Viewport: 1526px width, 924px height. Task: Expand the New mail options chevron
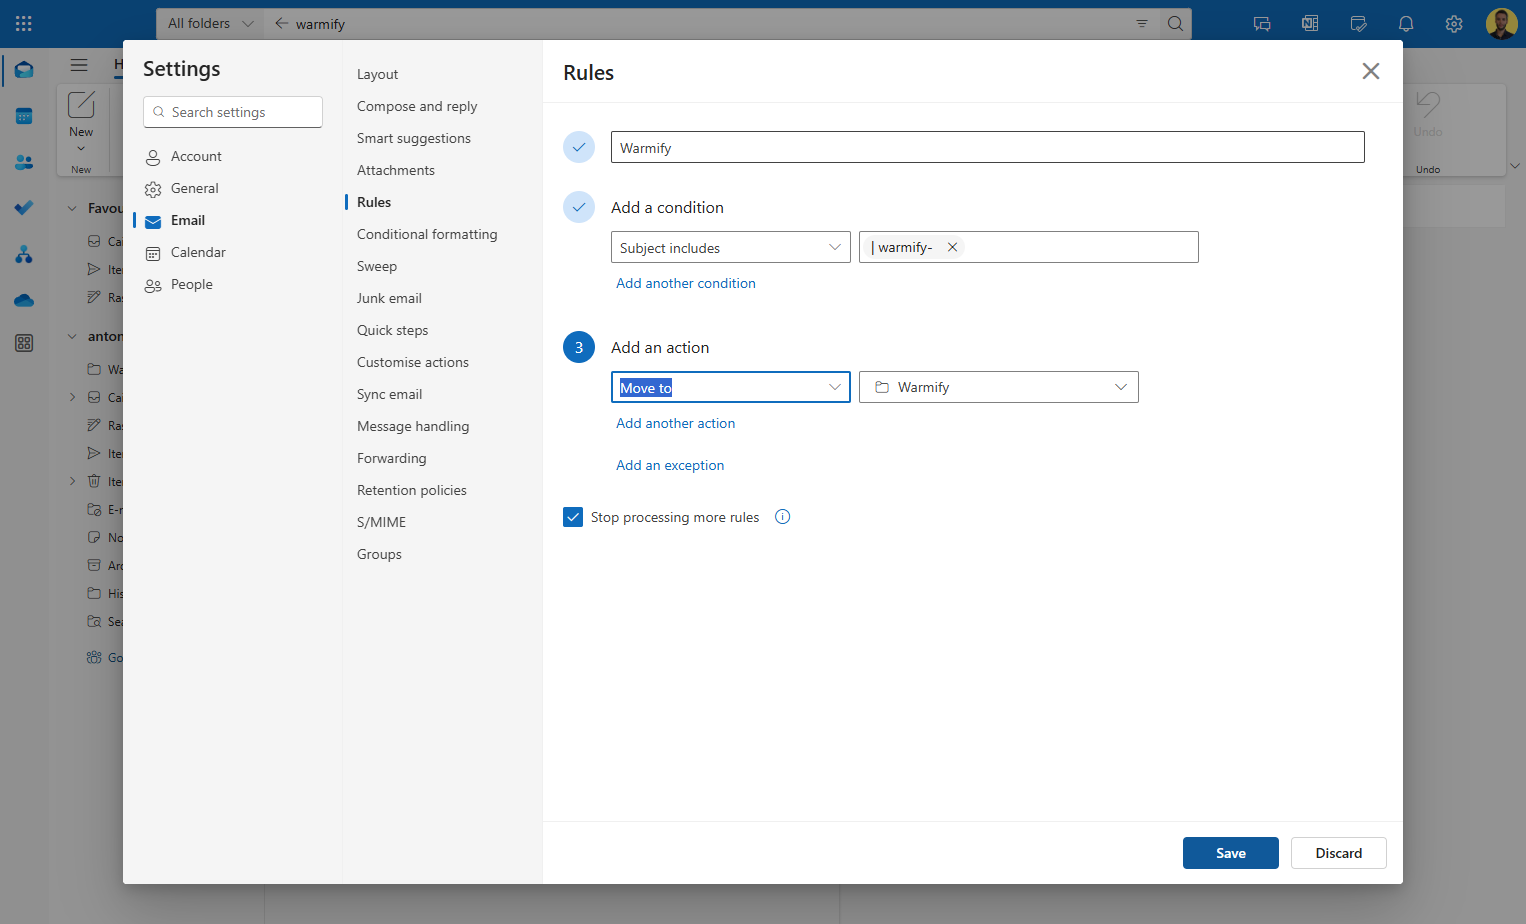(x=81, y=149)
